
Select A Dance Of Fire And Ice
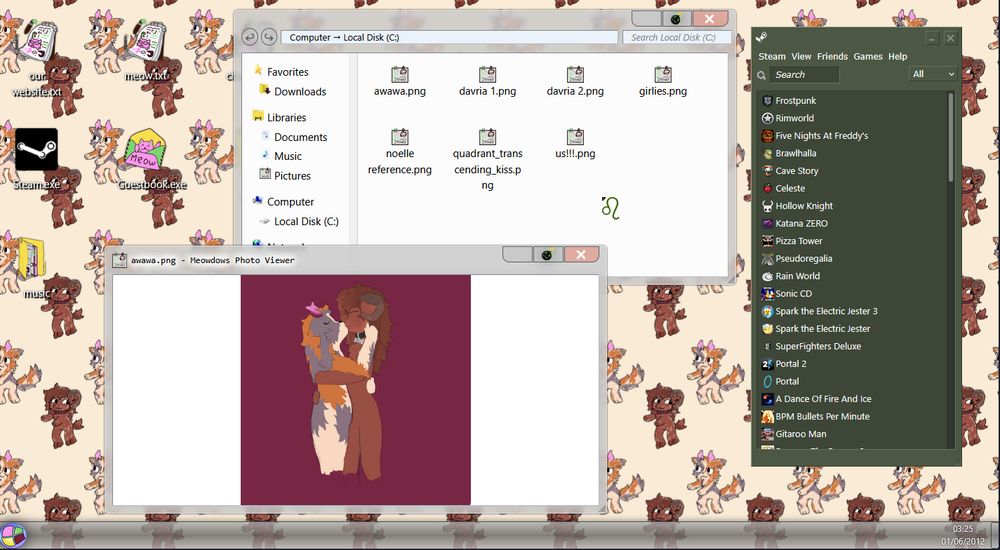[x=823, y=399]
